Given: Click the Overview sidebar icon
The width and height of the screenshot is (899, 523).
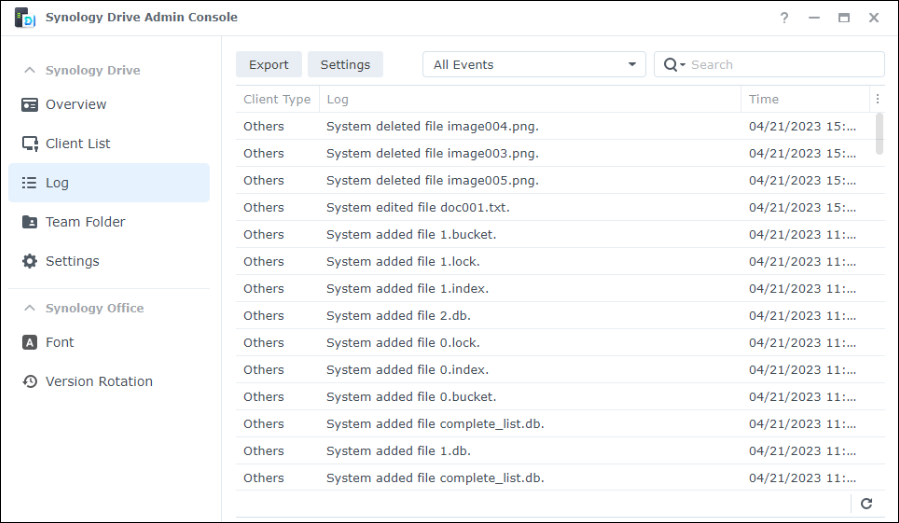Looking at the screenshot, I should (29, 105).
